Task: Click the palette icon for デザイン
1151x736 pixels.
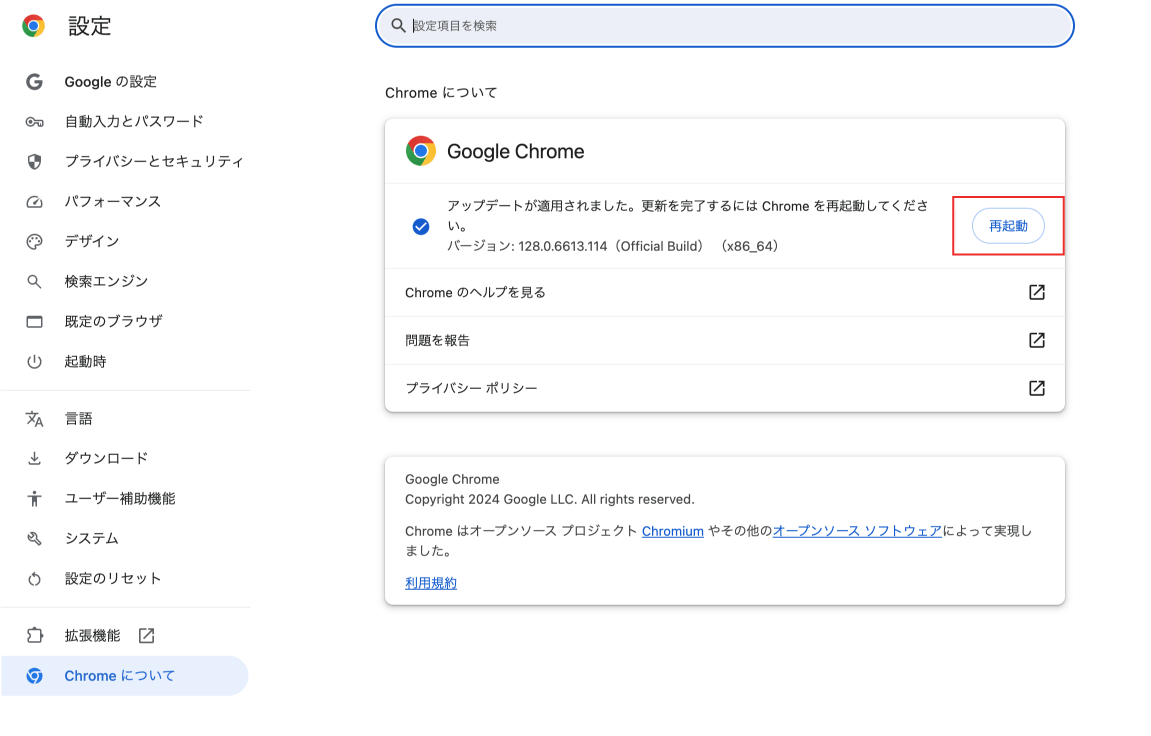Action: [x=34, y=241]
